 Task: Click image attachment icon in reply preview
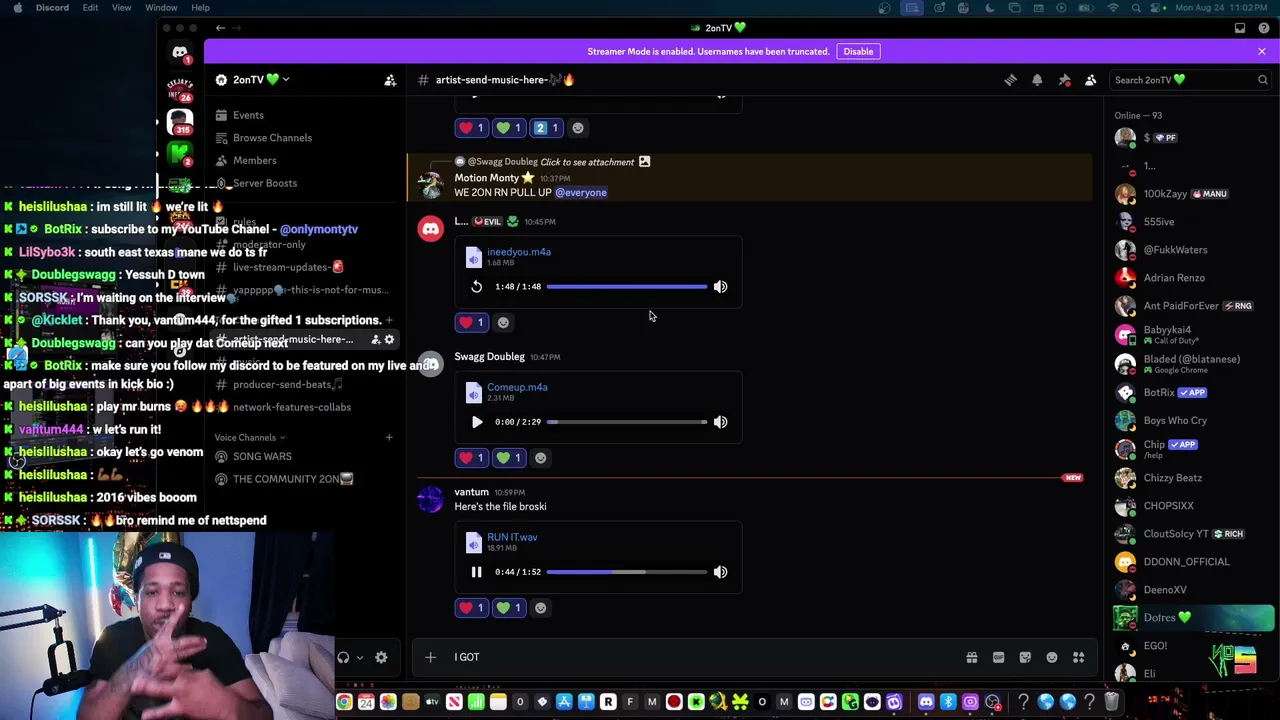(x=645, y=162)
